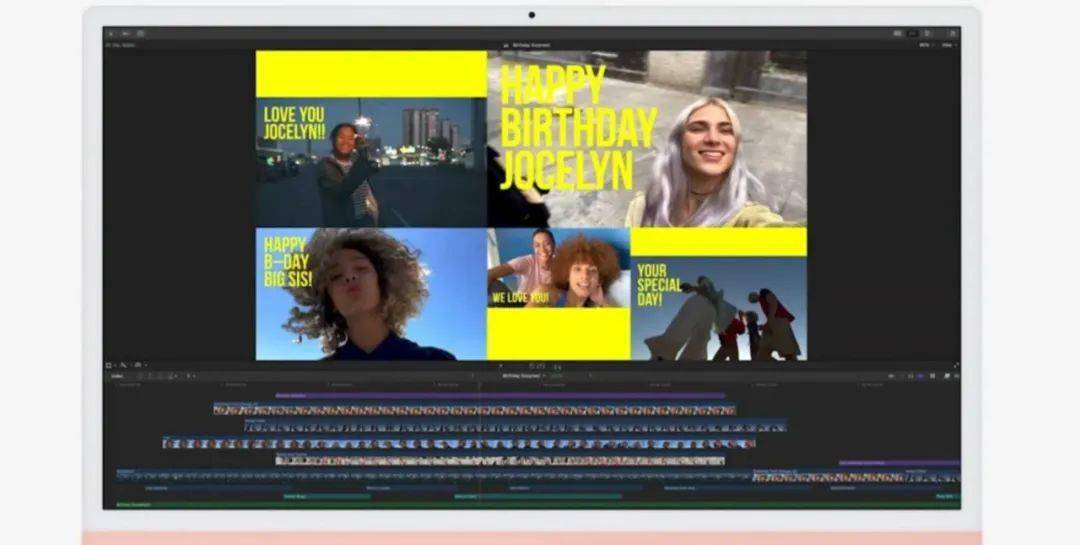Click the Index button in timeline toolbar
The width and height of the screenshot is (1080, 545).
117,376
